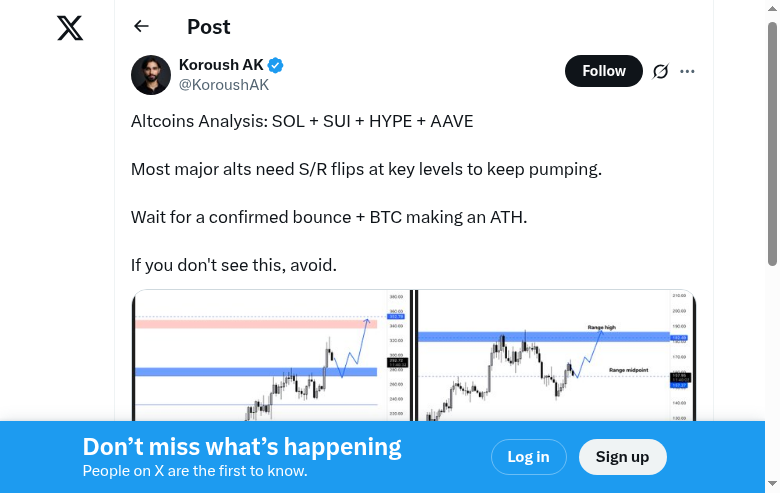Open the Koroush AK display name link
The width and height of the screenshot is (780, 493).
point(221,65)
